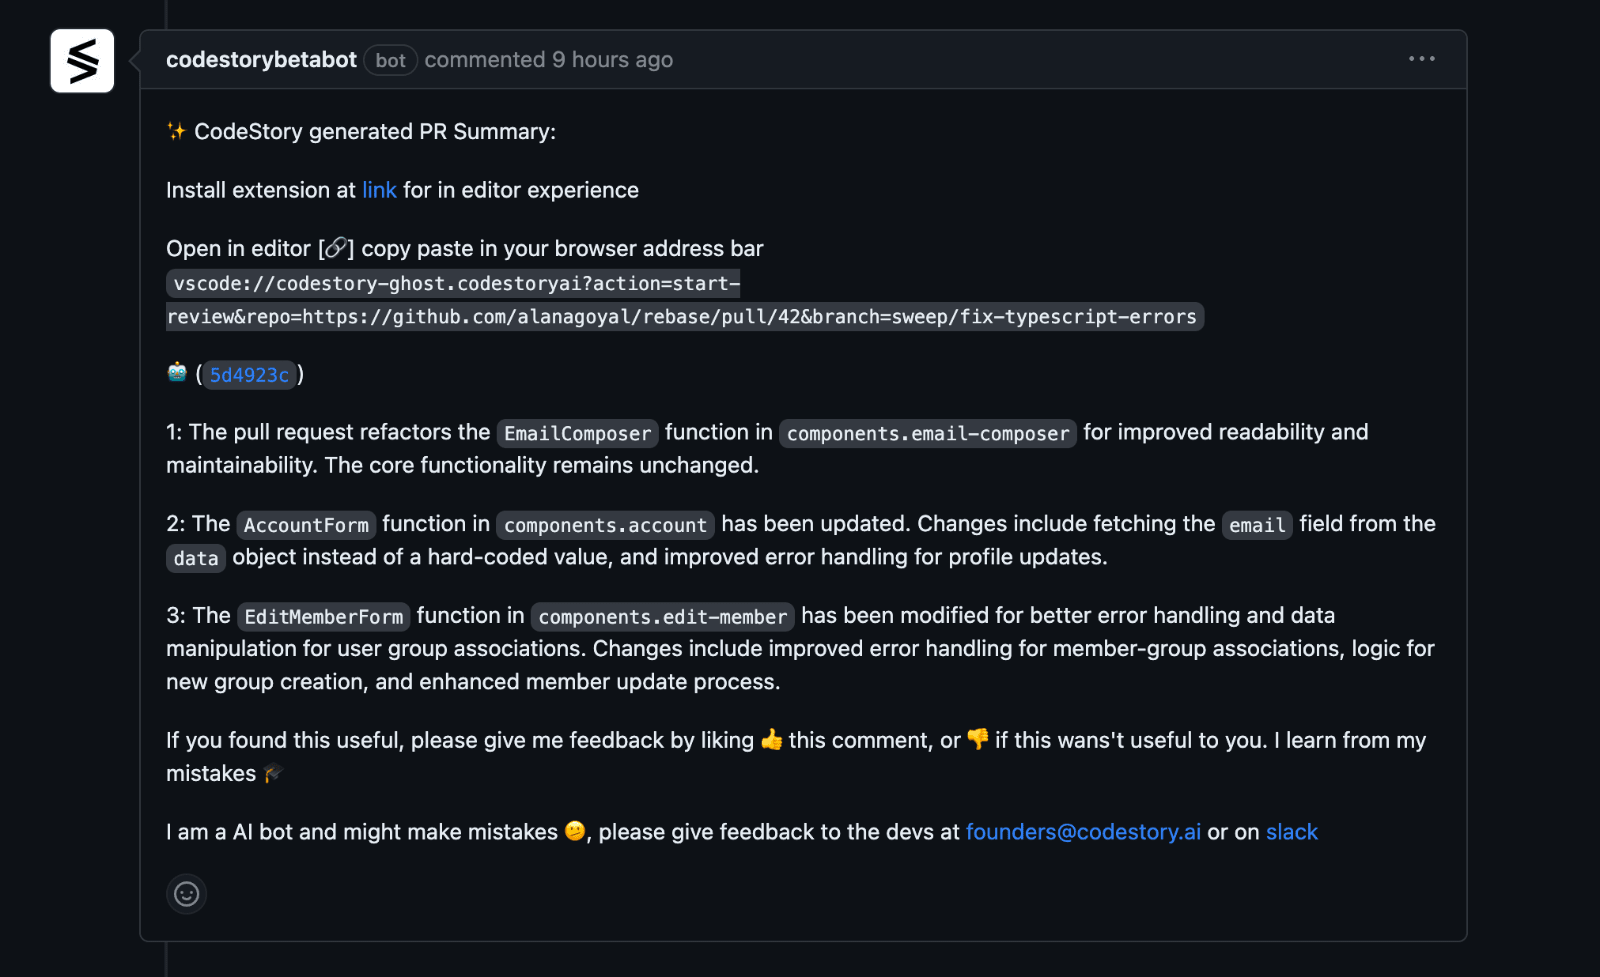Click the graduation cap emoji after 'mistakes'

pyautogui.click(x=274, y=773)
